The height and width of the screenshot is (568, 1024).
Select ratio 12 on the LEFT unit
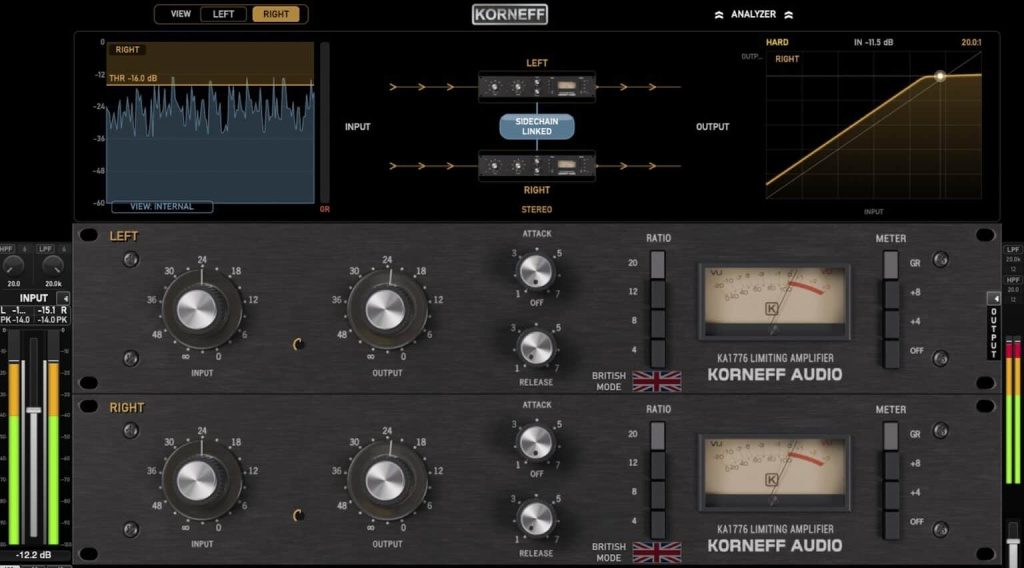[x=658, y=293]
